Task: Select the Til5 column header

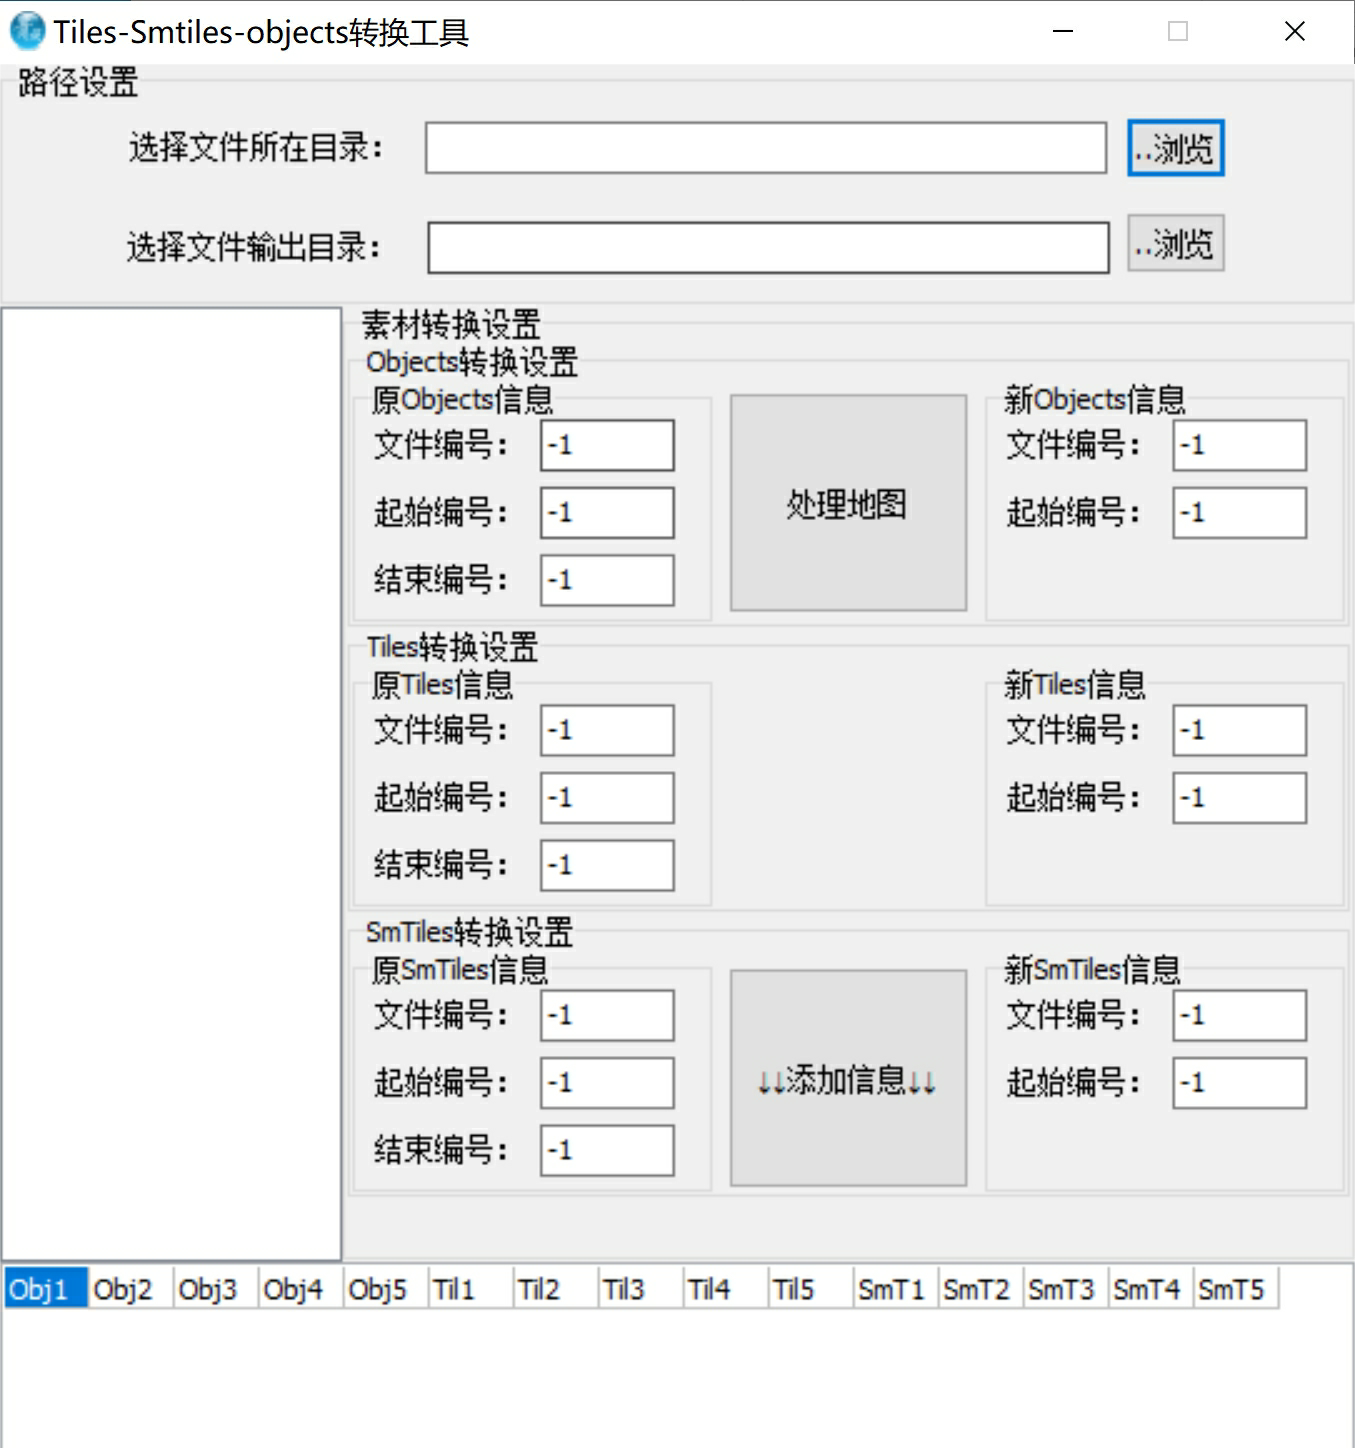Action: pos(811,1288)
